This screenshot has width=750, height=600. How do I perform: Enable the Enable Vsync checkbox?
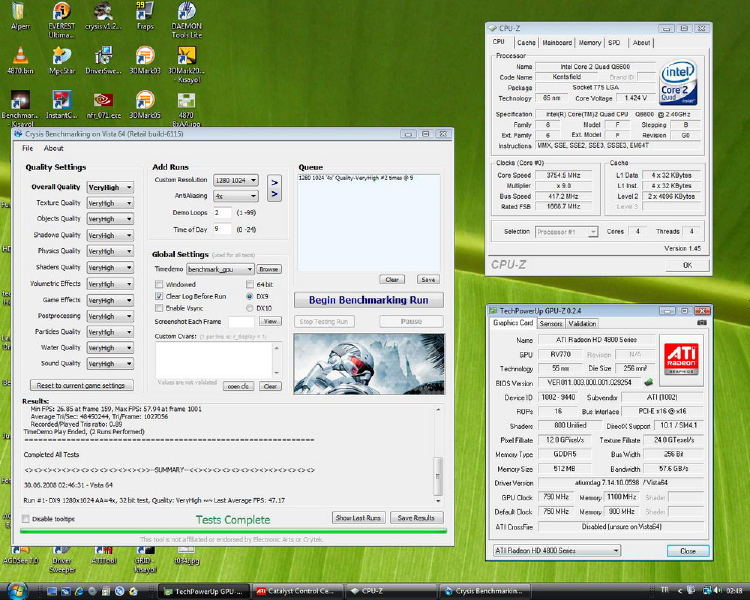tap(159, 308)
